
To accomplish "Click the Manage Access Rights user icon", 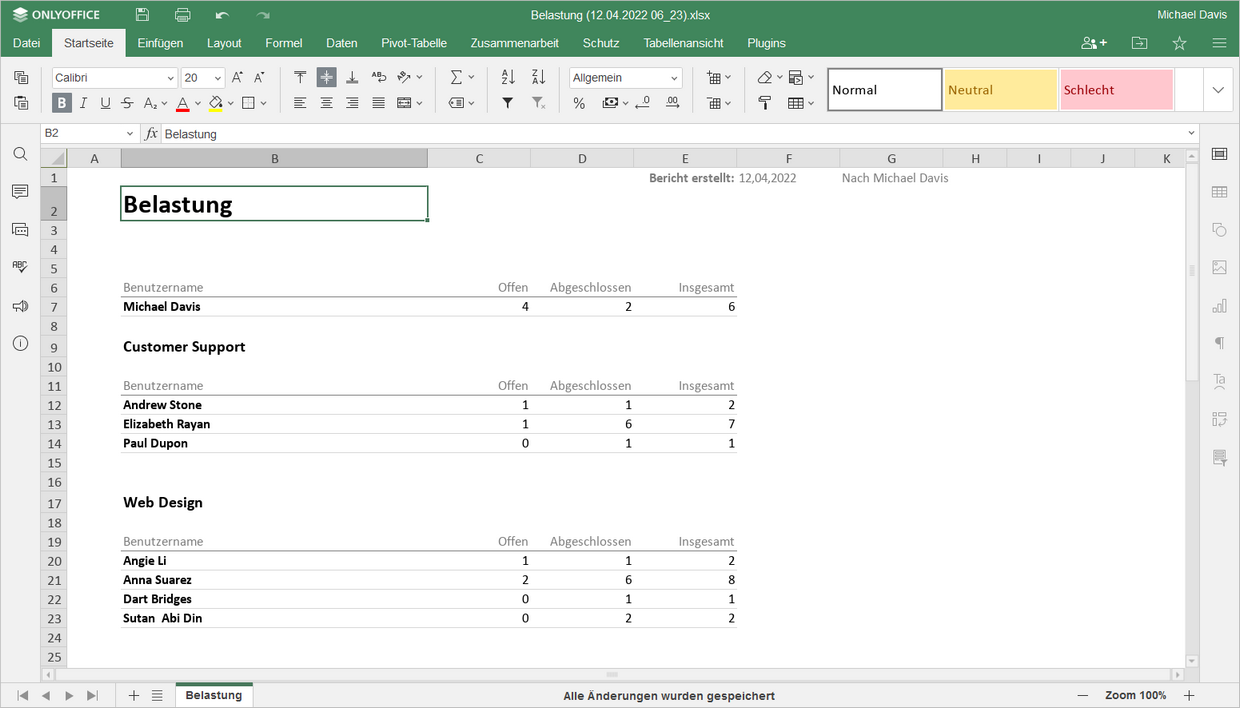I will tap(1094, 43).
